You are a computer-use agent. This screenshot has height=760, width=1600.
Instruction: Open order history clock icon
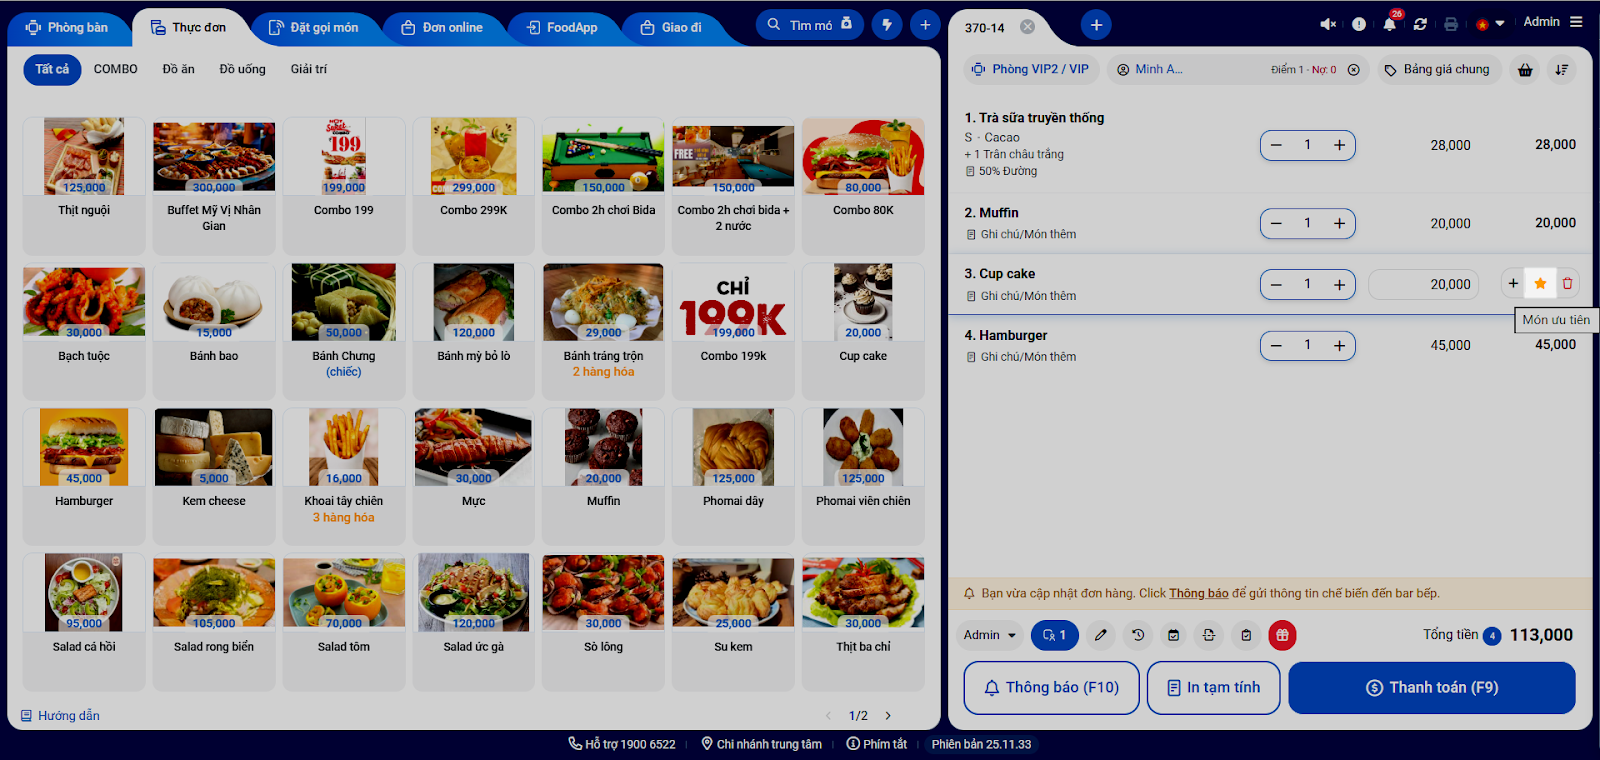point(1138,635)
